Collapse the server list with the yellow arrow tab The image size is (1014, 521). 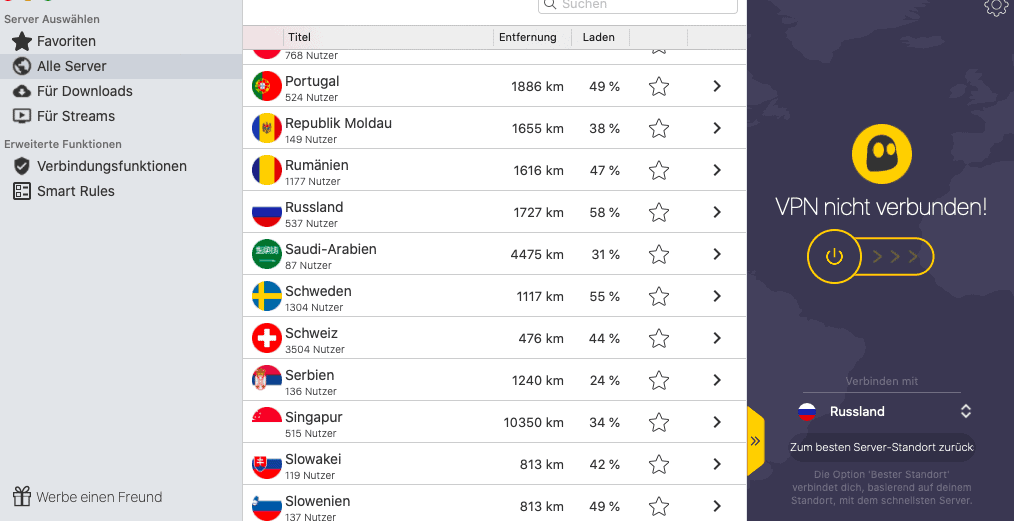point(756,441)
